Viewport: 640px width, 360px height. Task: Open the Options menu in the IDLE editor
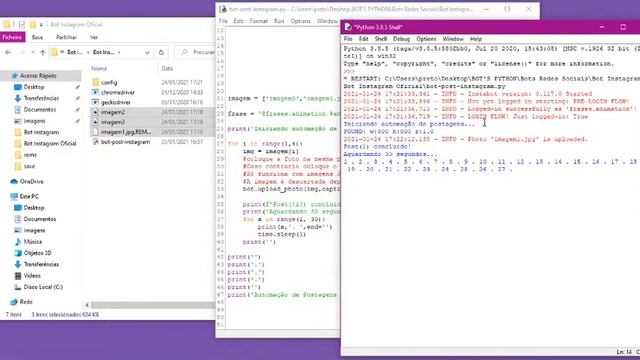300,21
